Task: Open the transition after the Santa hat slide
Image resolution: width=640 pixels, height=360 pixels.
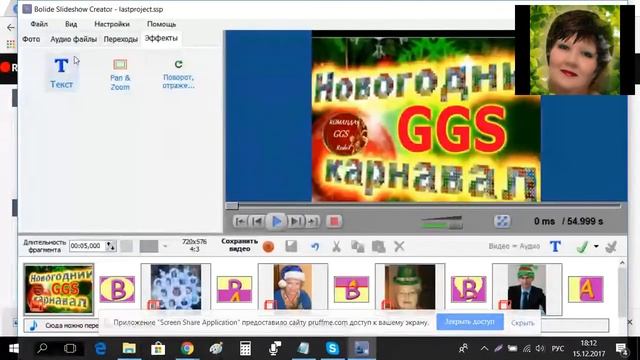Action: (351, 289)
